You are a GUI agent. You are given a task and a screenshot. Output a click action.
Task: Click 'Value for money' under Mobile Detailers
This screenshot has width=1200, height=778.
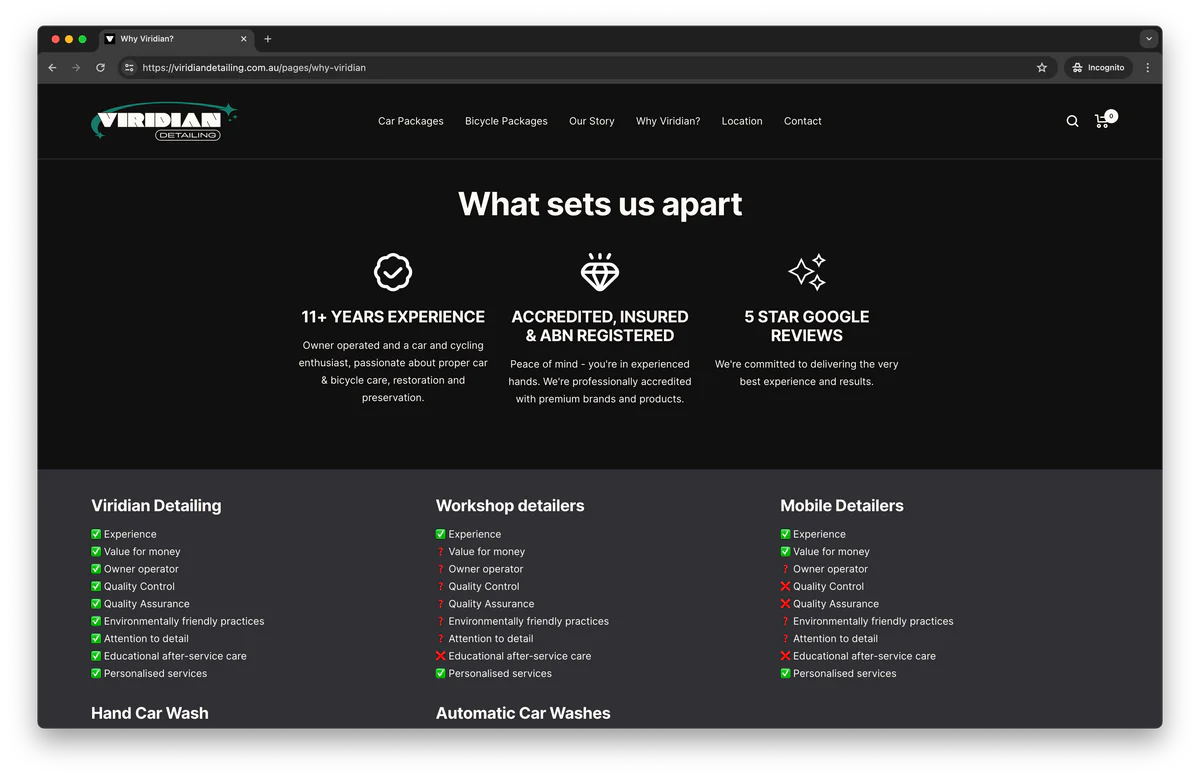click(x=832, y=552)
